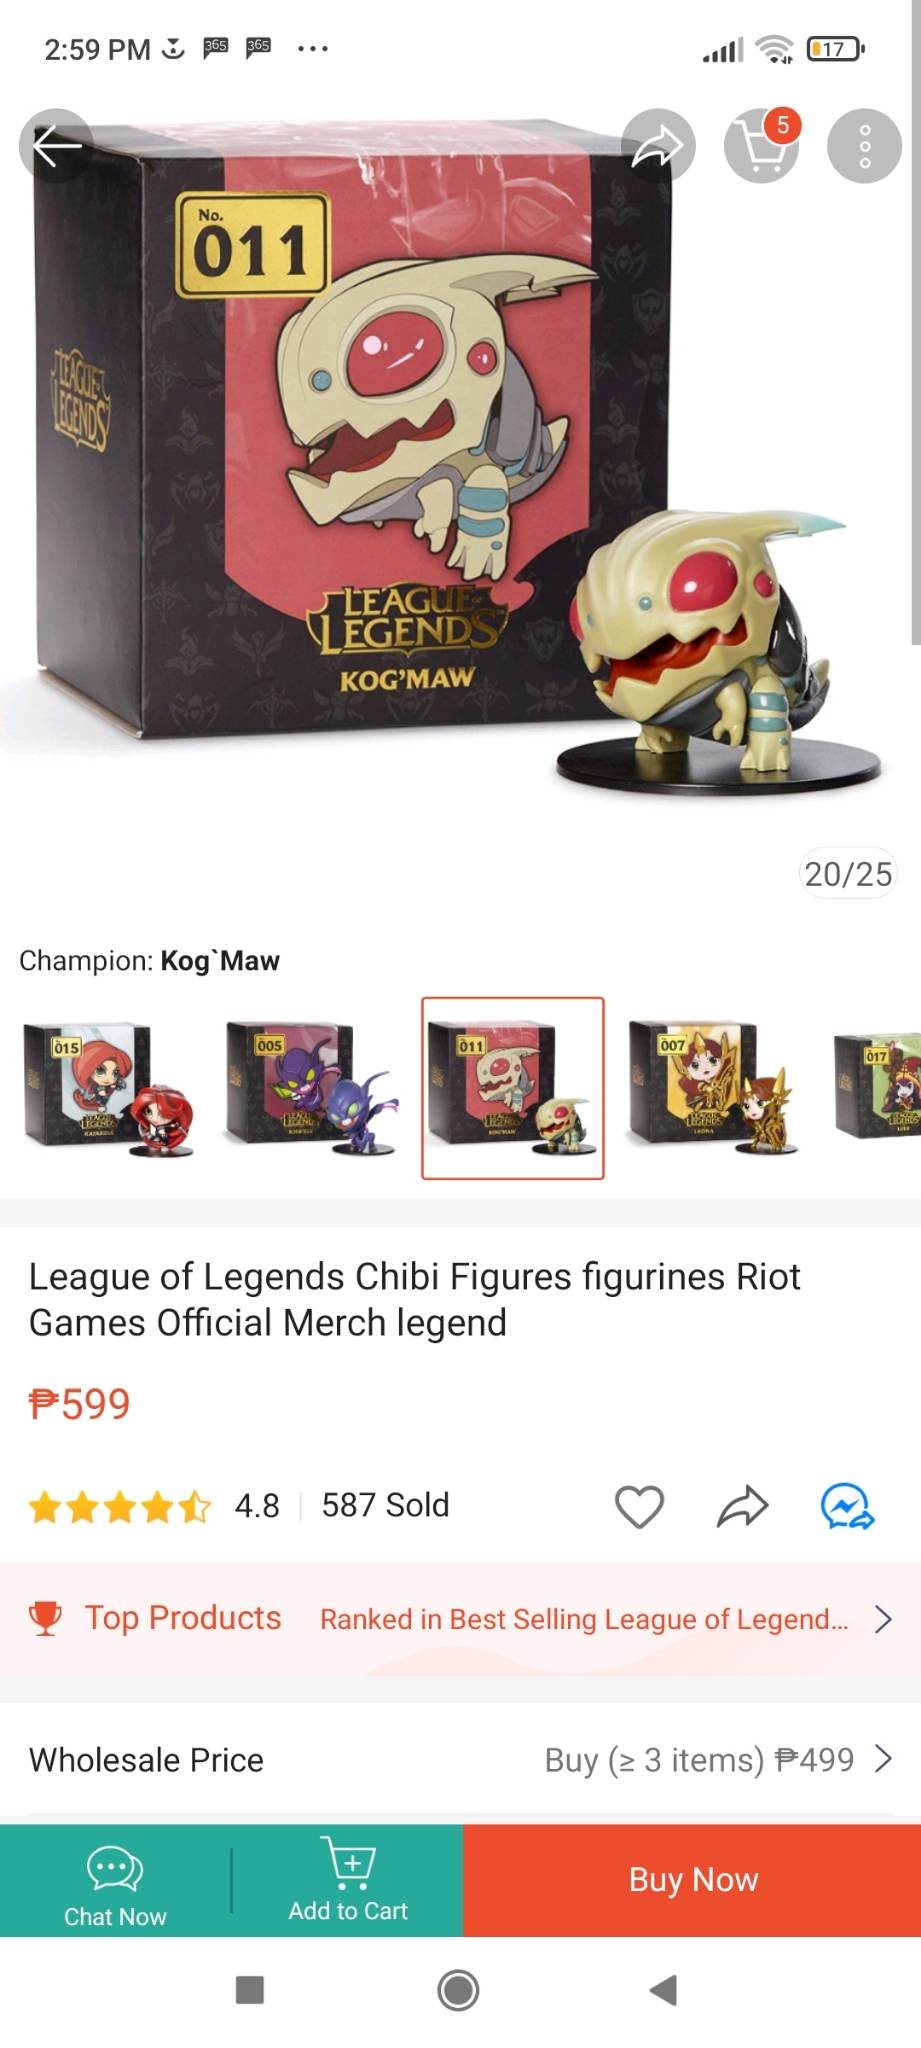Choose the Kog'Maw 011 variant thumbnail

point(513,1088)
